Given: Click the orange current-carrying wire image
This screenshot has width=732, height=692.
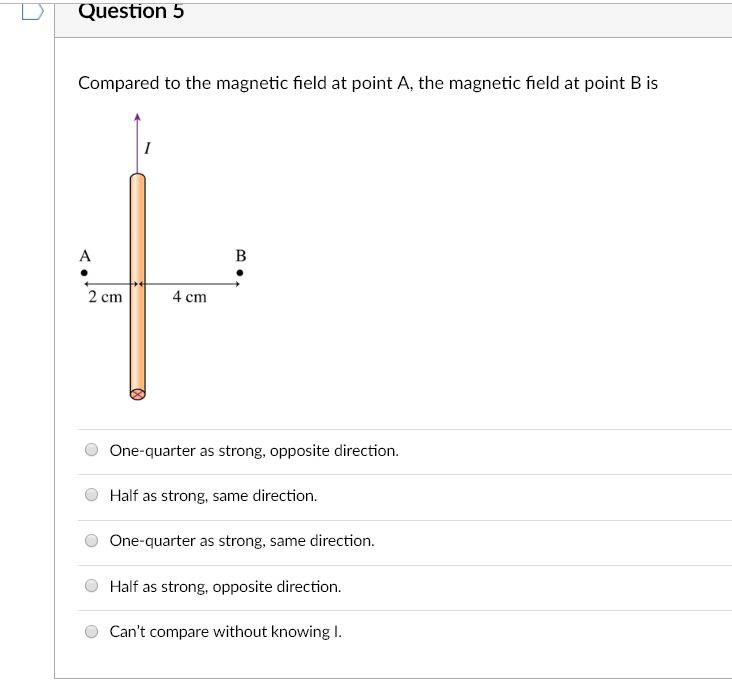Looking at the screenshot, I should (x=138, y=287).
